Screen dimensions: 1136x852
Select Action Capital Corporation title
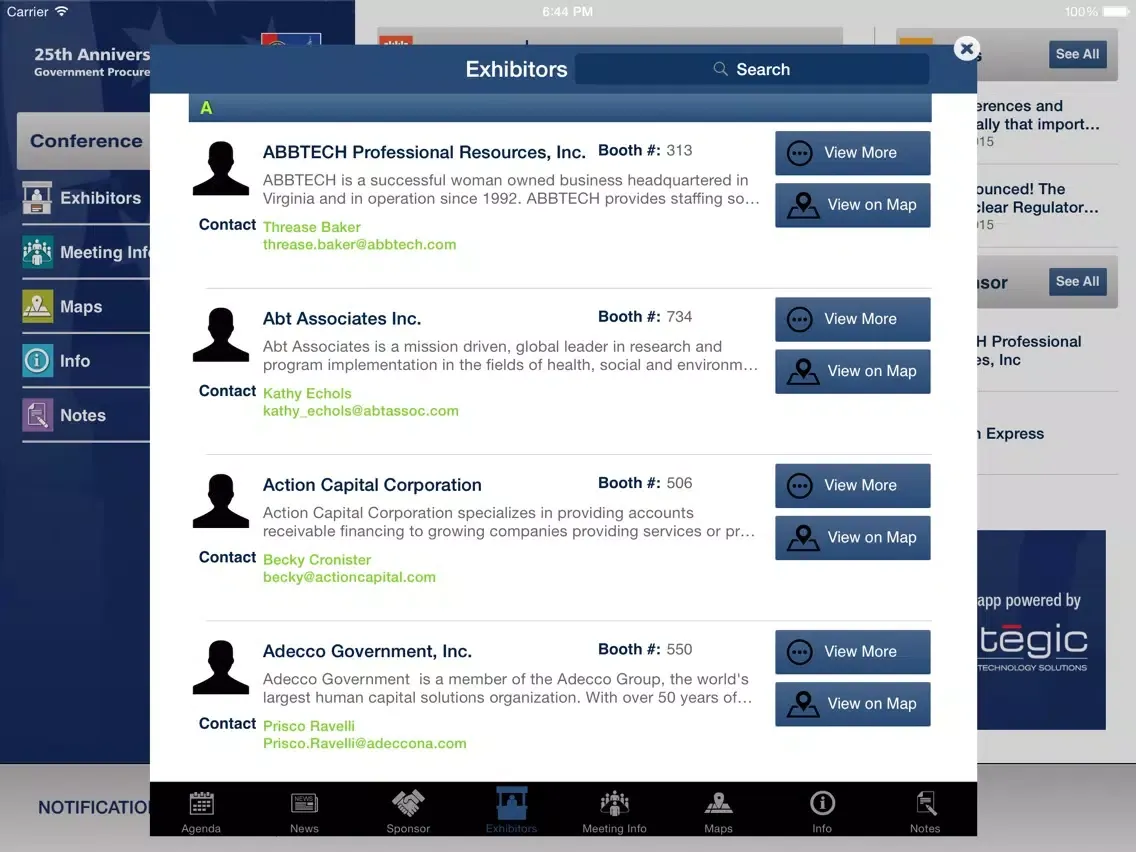[x=372, y=485]
